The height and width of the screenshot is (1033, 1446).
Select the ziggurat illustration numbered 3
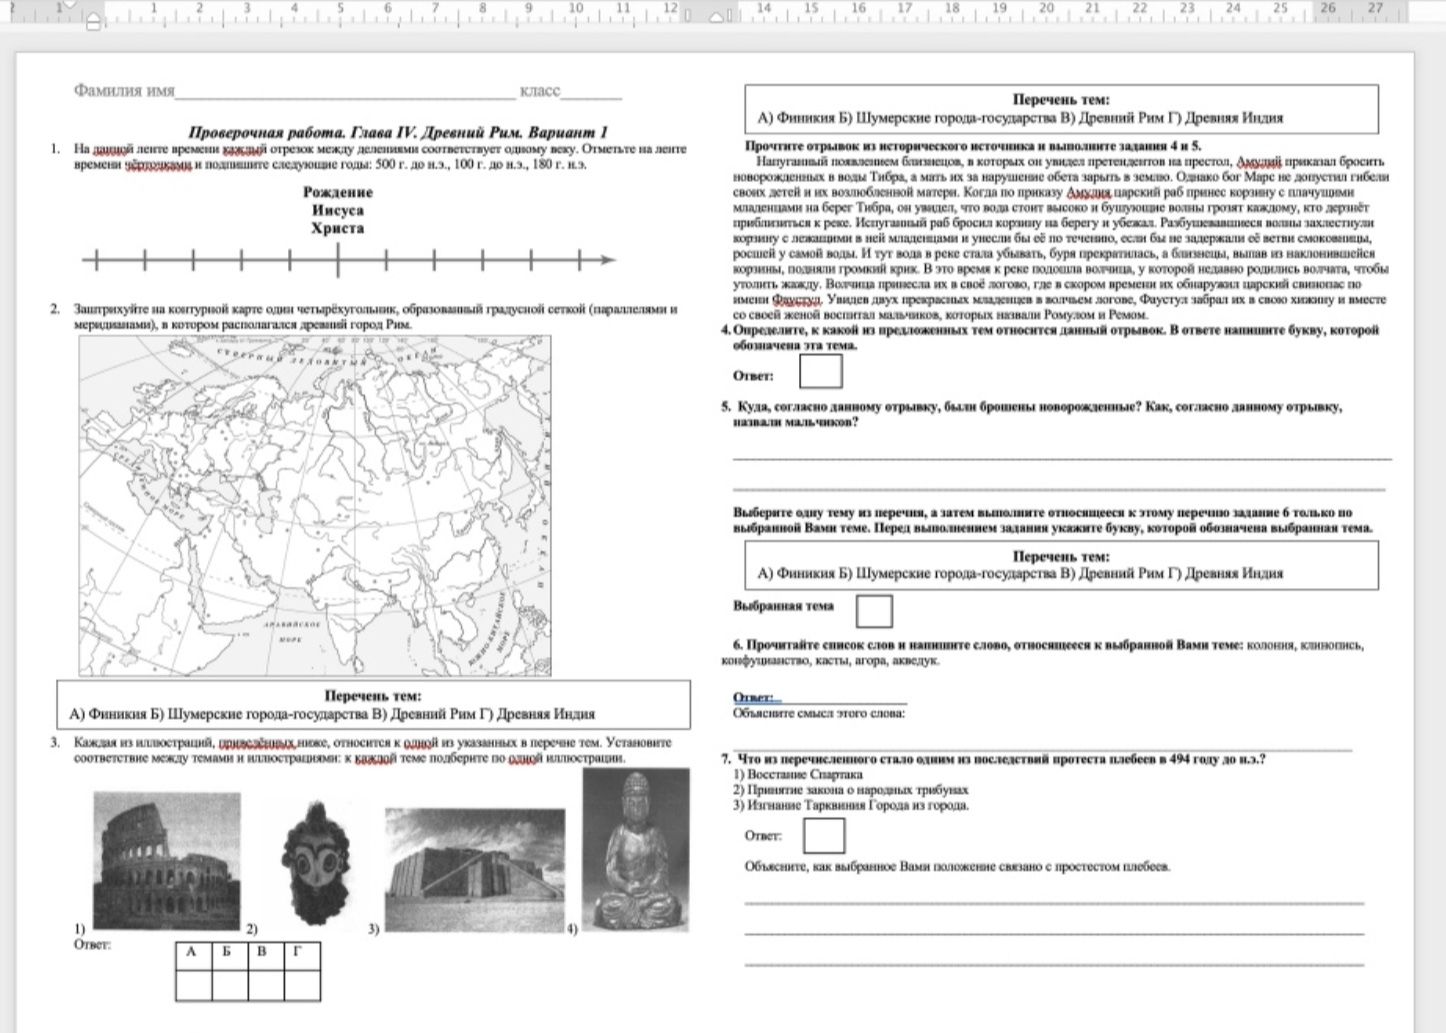pyautogui.click(x=474, y=871)
